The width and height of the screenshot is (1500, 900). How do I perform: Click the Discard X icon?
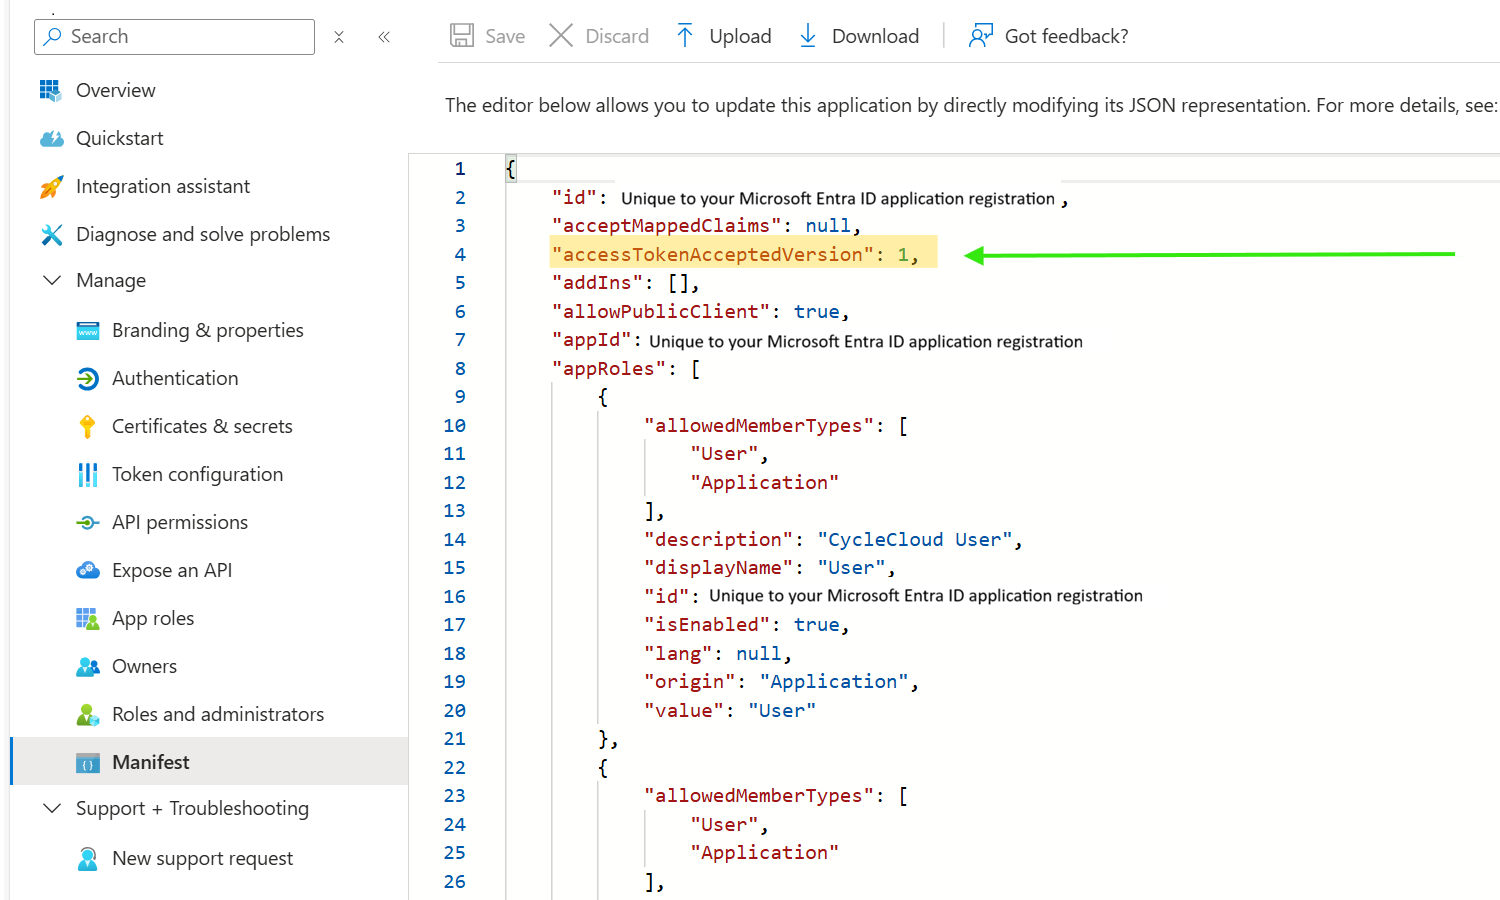point(561,36)
